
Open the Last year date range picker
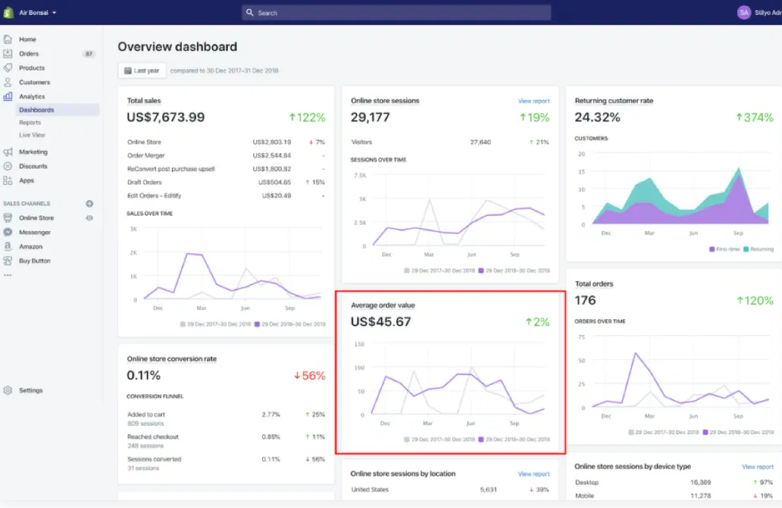point(142,71)
